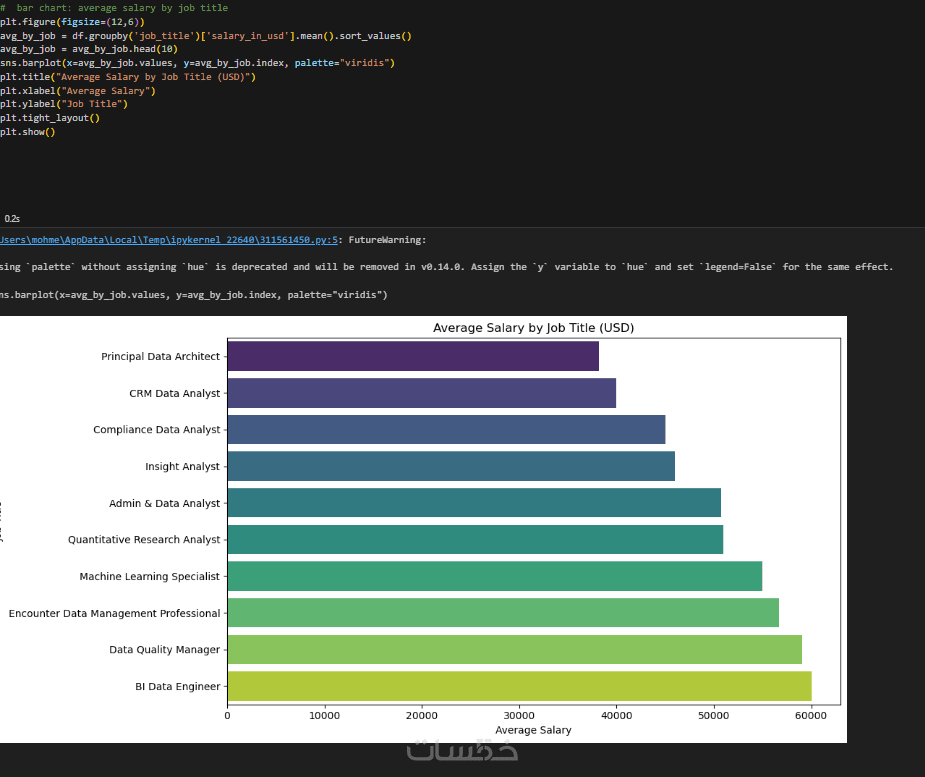The height and width of the screenshot is (777, 925).
Task: Place cursor on the plt.show() line
Action: 27,132
